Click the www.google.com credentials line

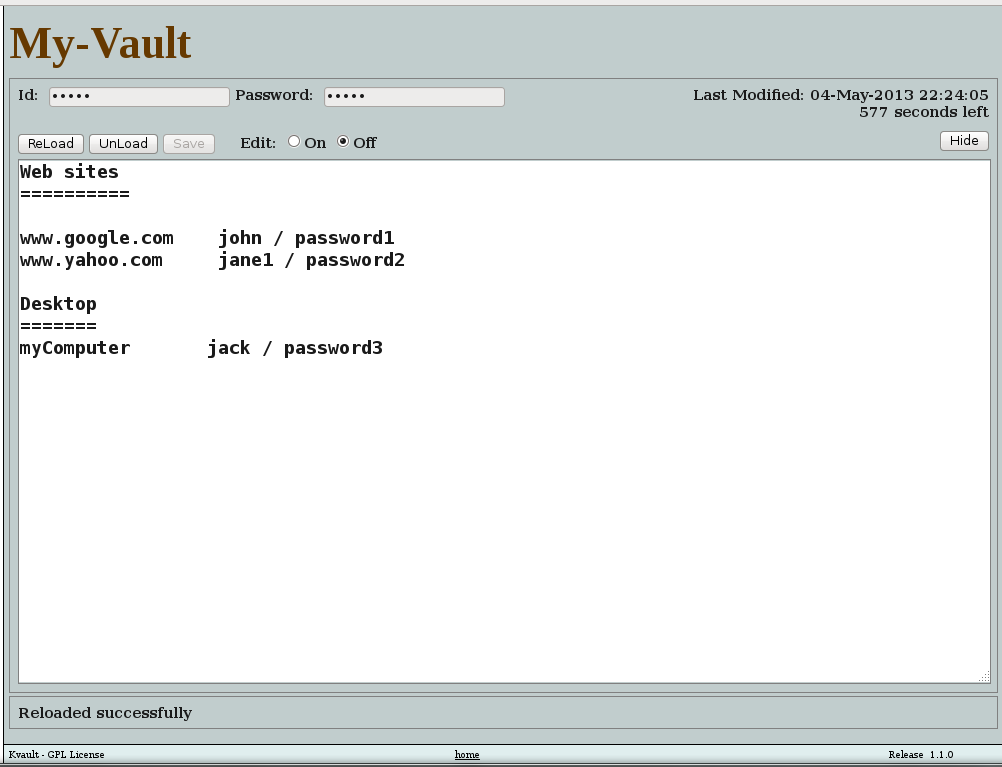click(x=205, y=238)
